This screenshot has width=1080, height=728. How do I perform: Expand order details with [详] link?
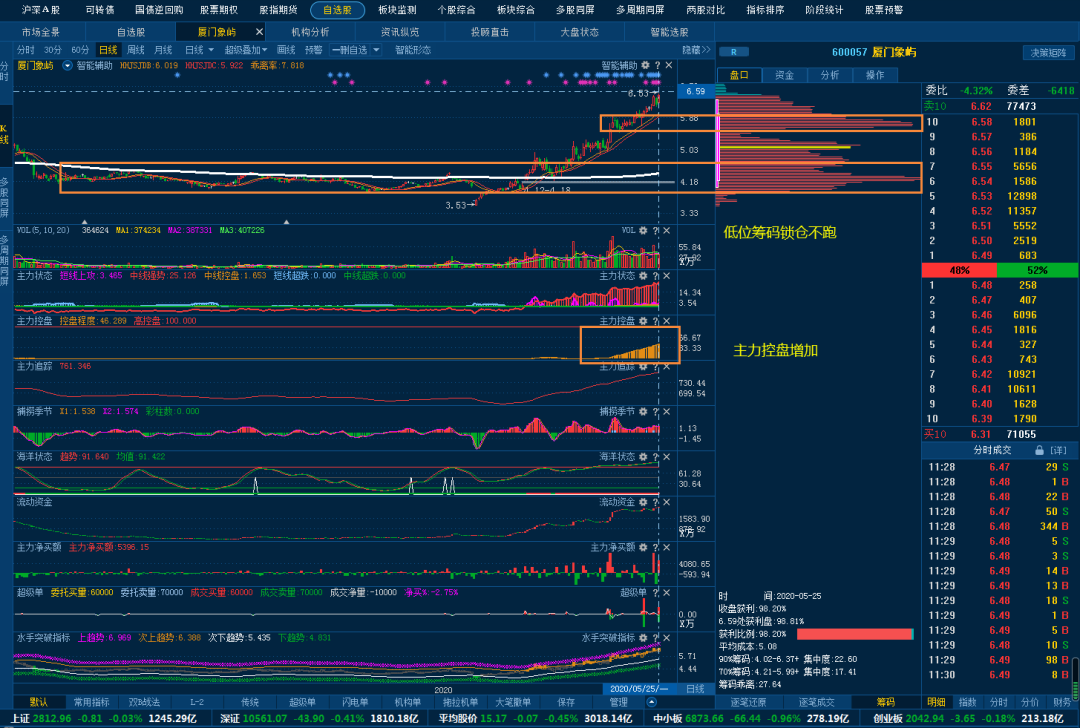coord(1058,450)
